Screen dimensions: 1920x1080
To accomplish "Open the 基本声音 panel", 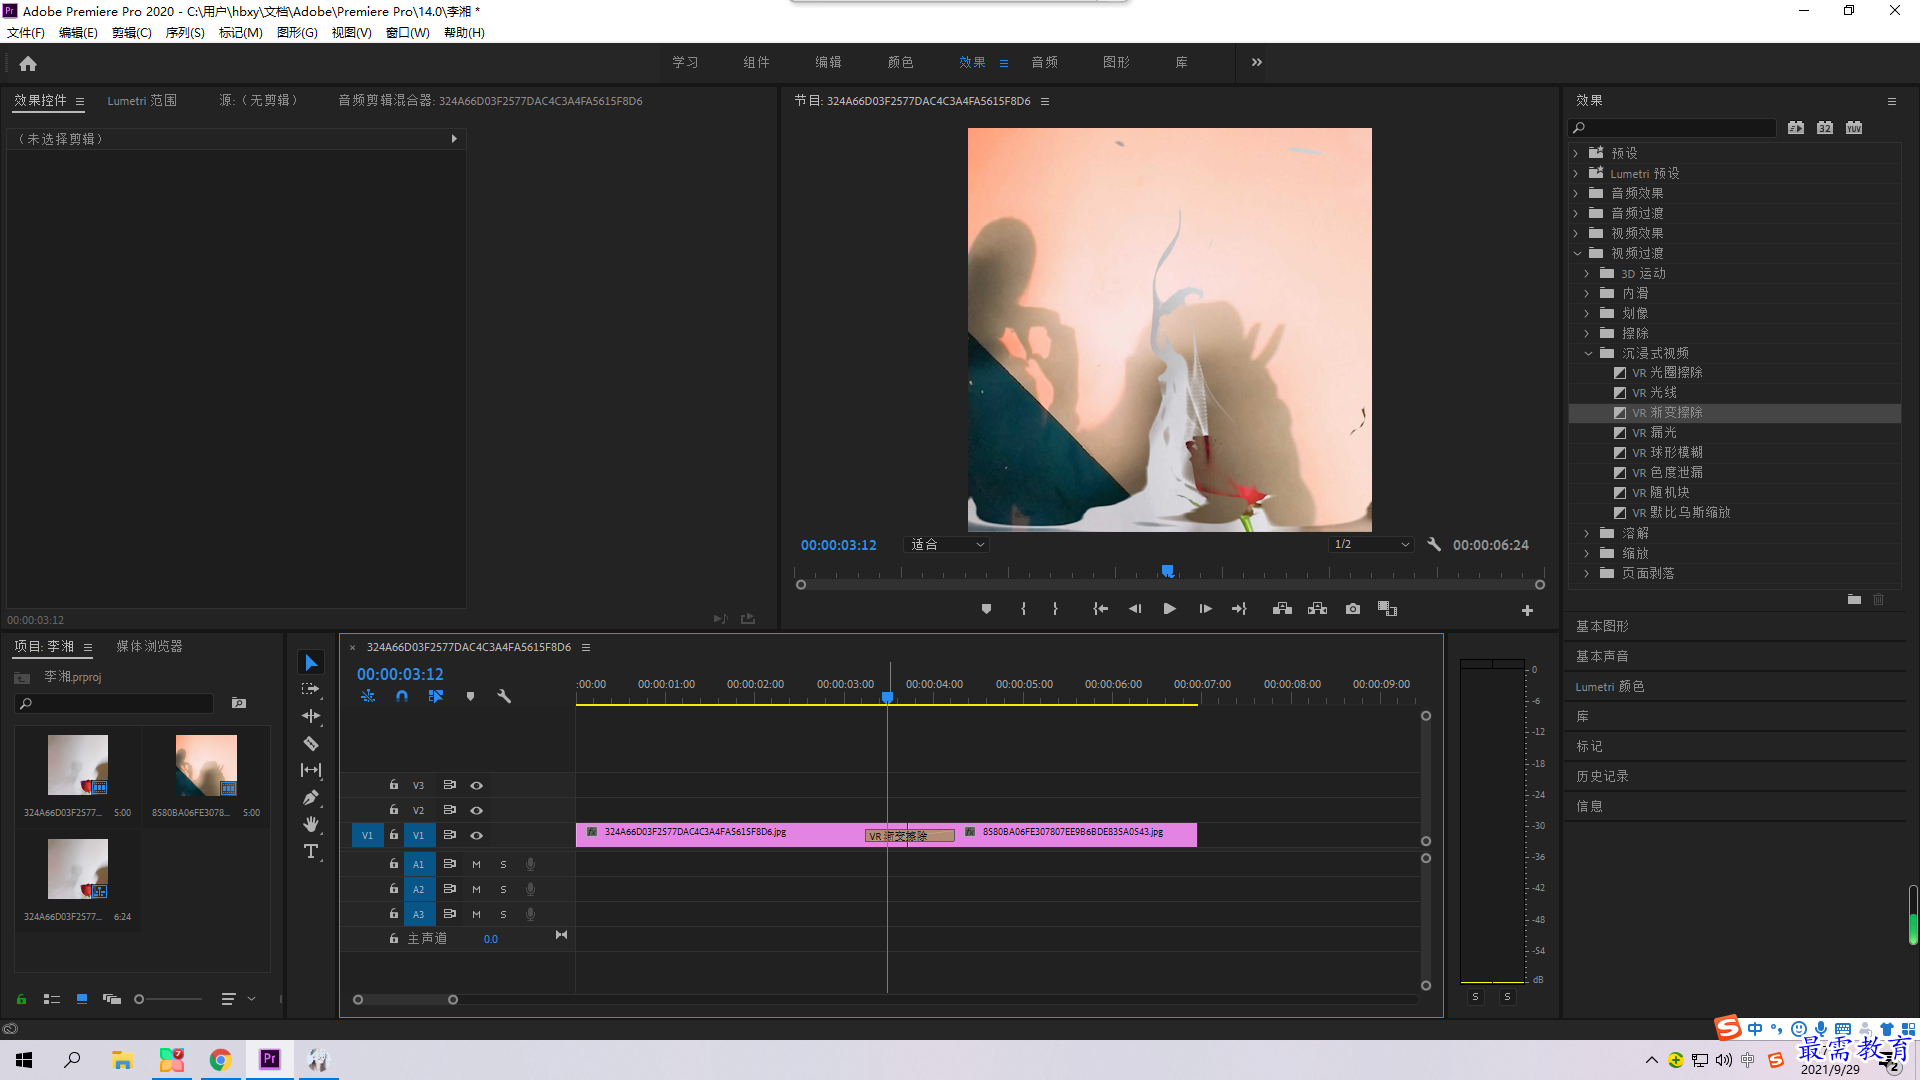I will [x=1602, y=656].
